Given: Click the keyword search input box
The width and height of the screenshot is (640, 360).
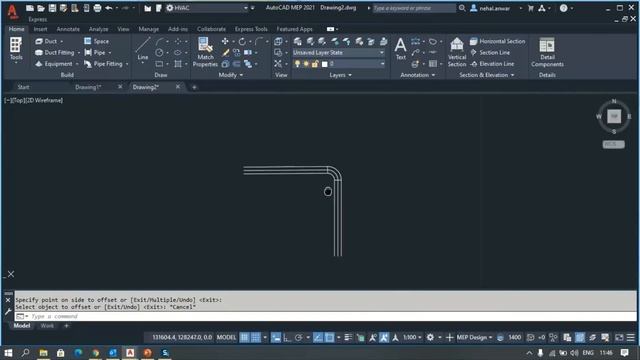Looking at the screenshot, I should [414, 8].
